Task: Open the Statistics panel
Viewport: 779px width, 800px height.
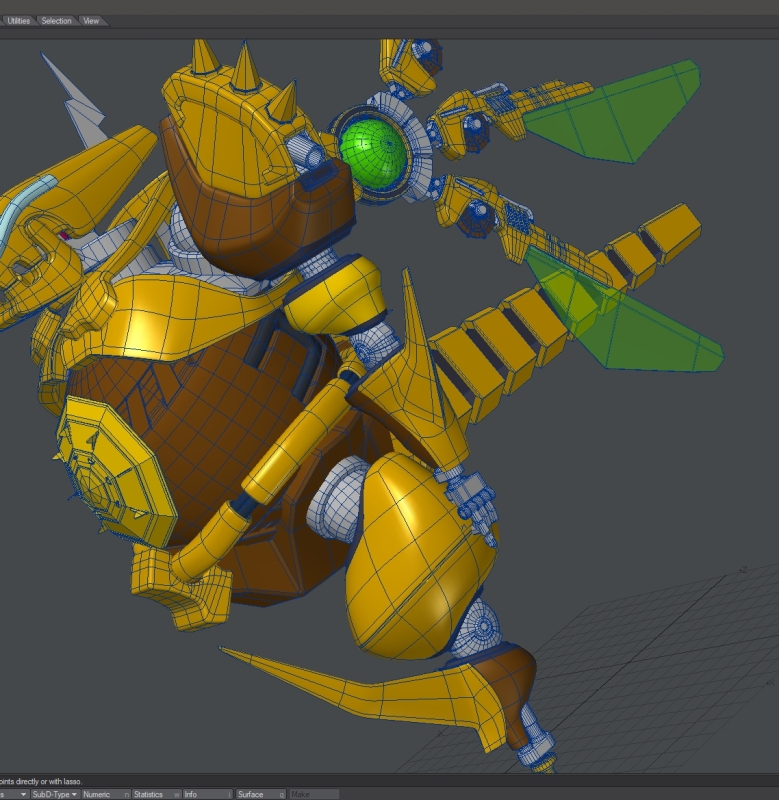Action: (150, 794)
